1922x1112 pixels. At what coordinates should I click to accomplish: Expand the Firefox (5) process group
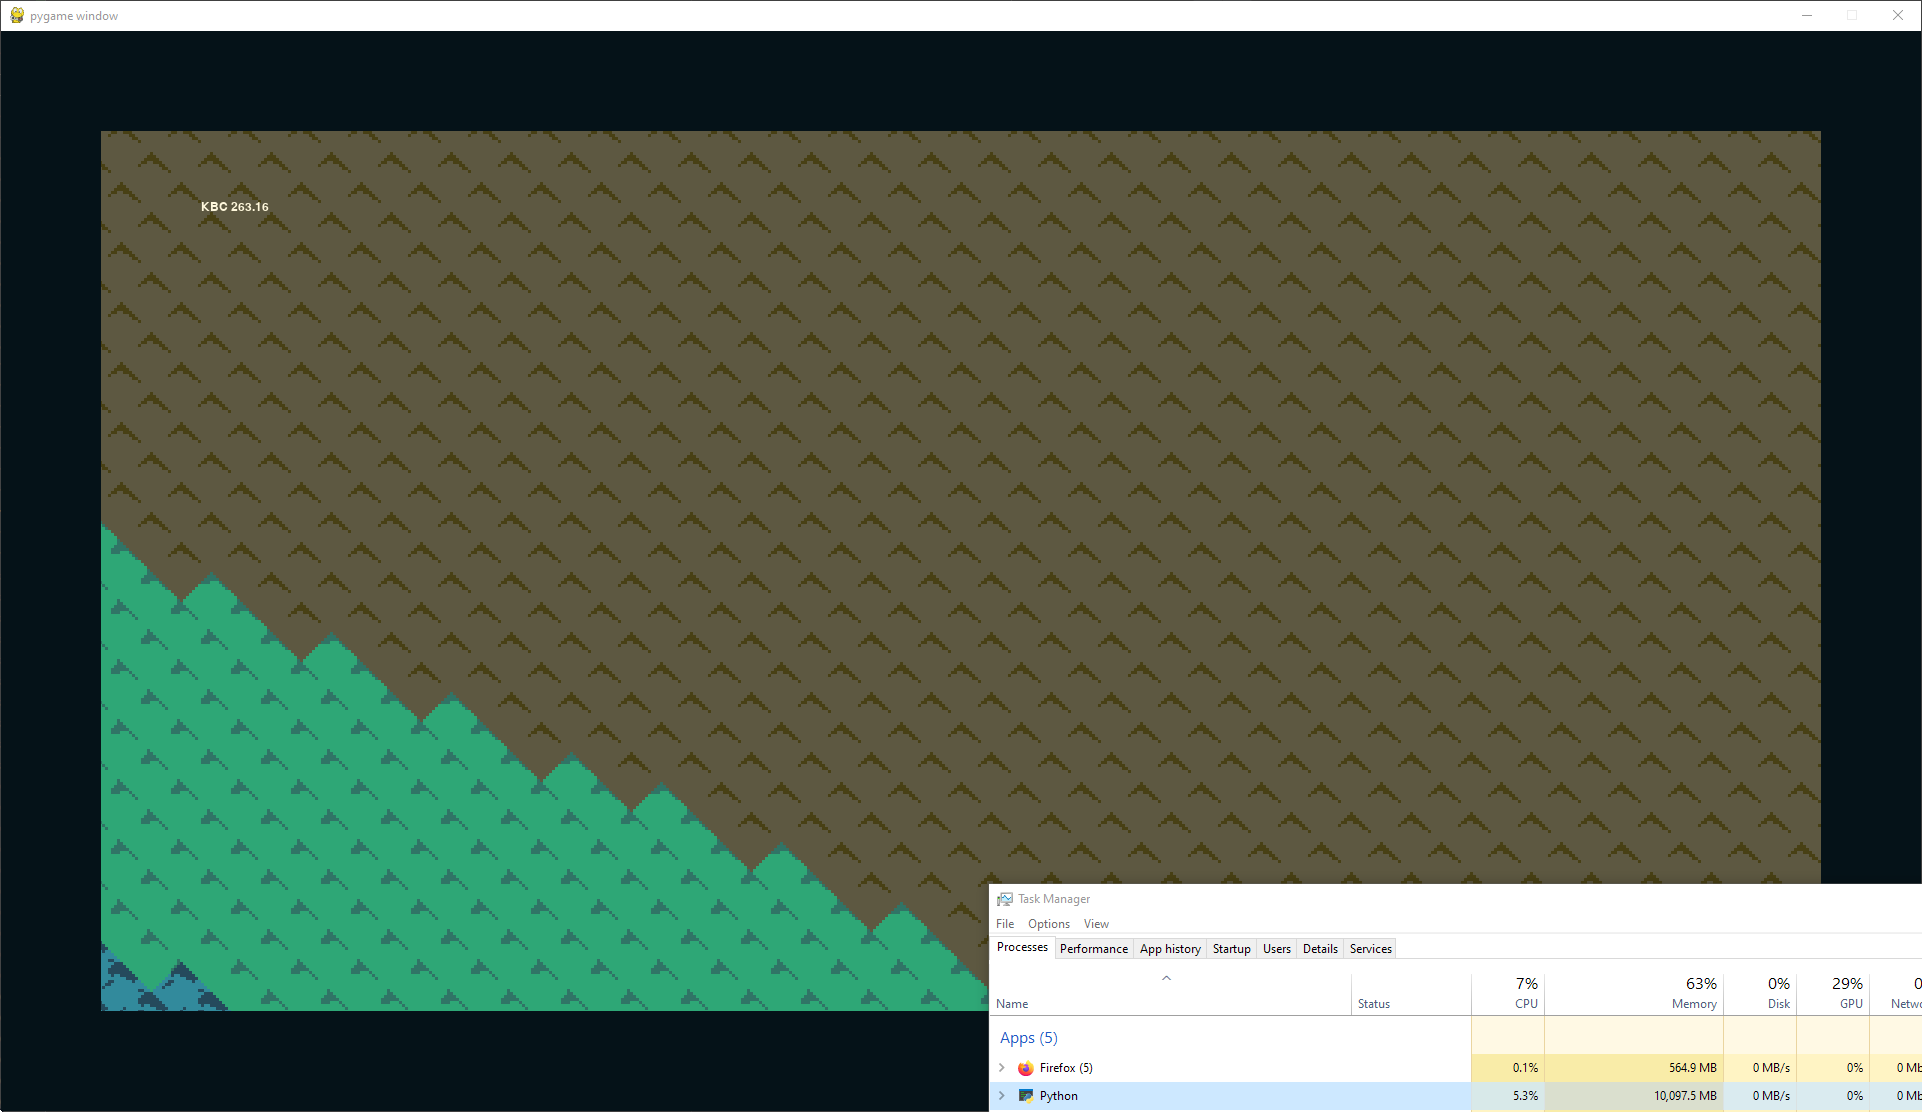(x=1002, y=1068)
